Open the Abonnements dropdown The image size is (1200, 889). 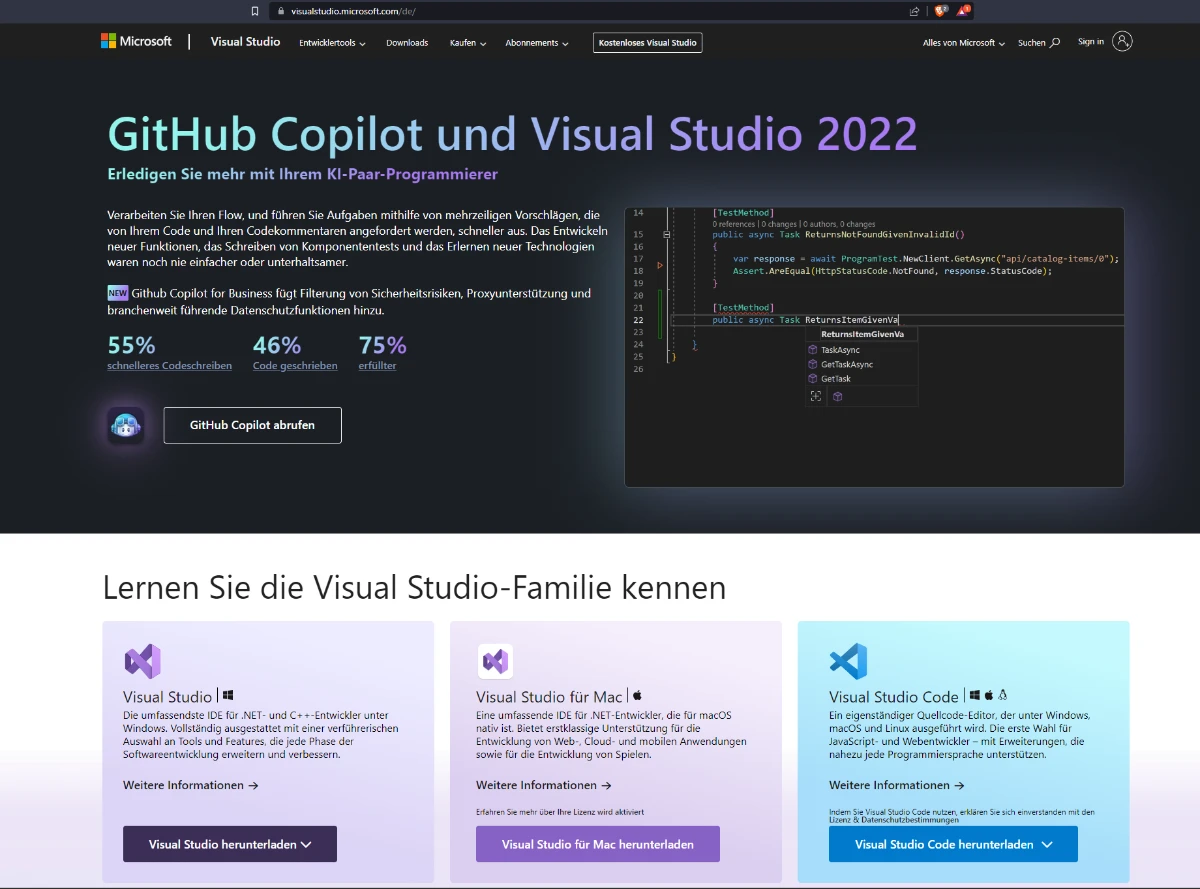click(537, 43)
